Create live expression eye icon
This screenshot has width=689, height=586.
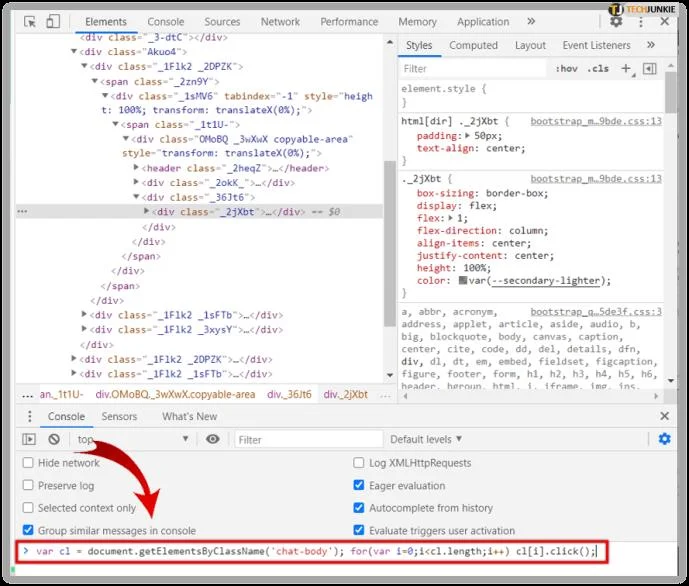click(x=213, y=439)
